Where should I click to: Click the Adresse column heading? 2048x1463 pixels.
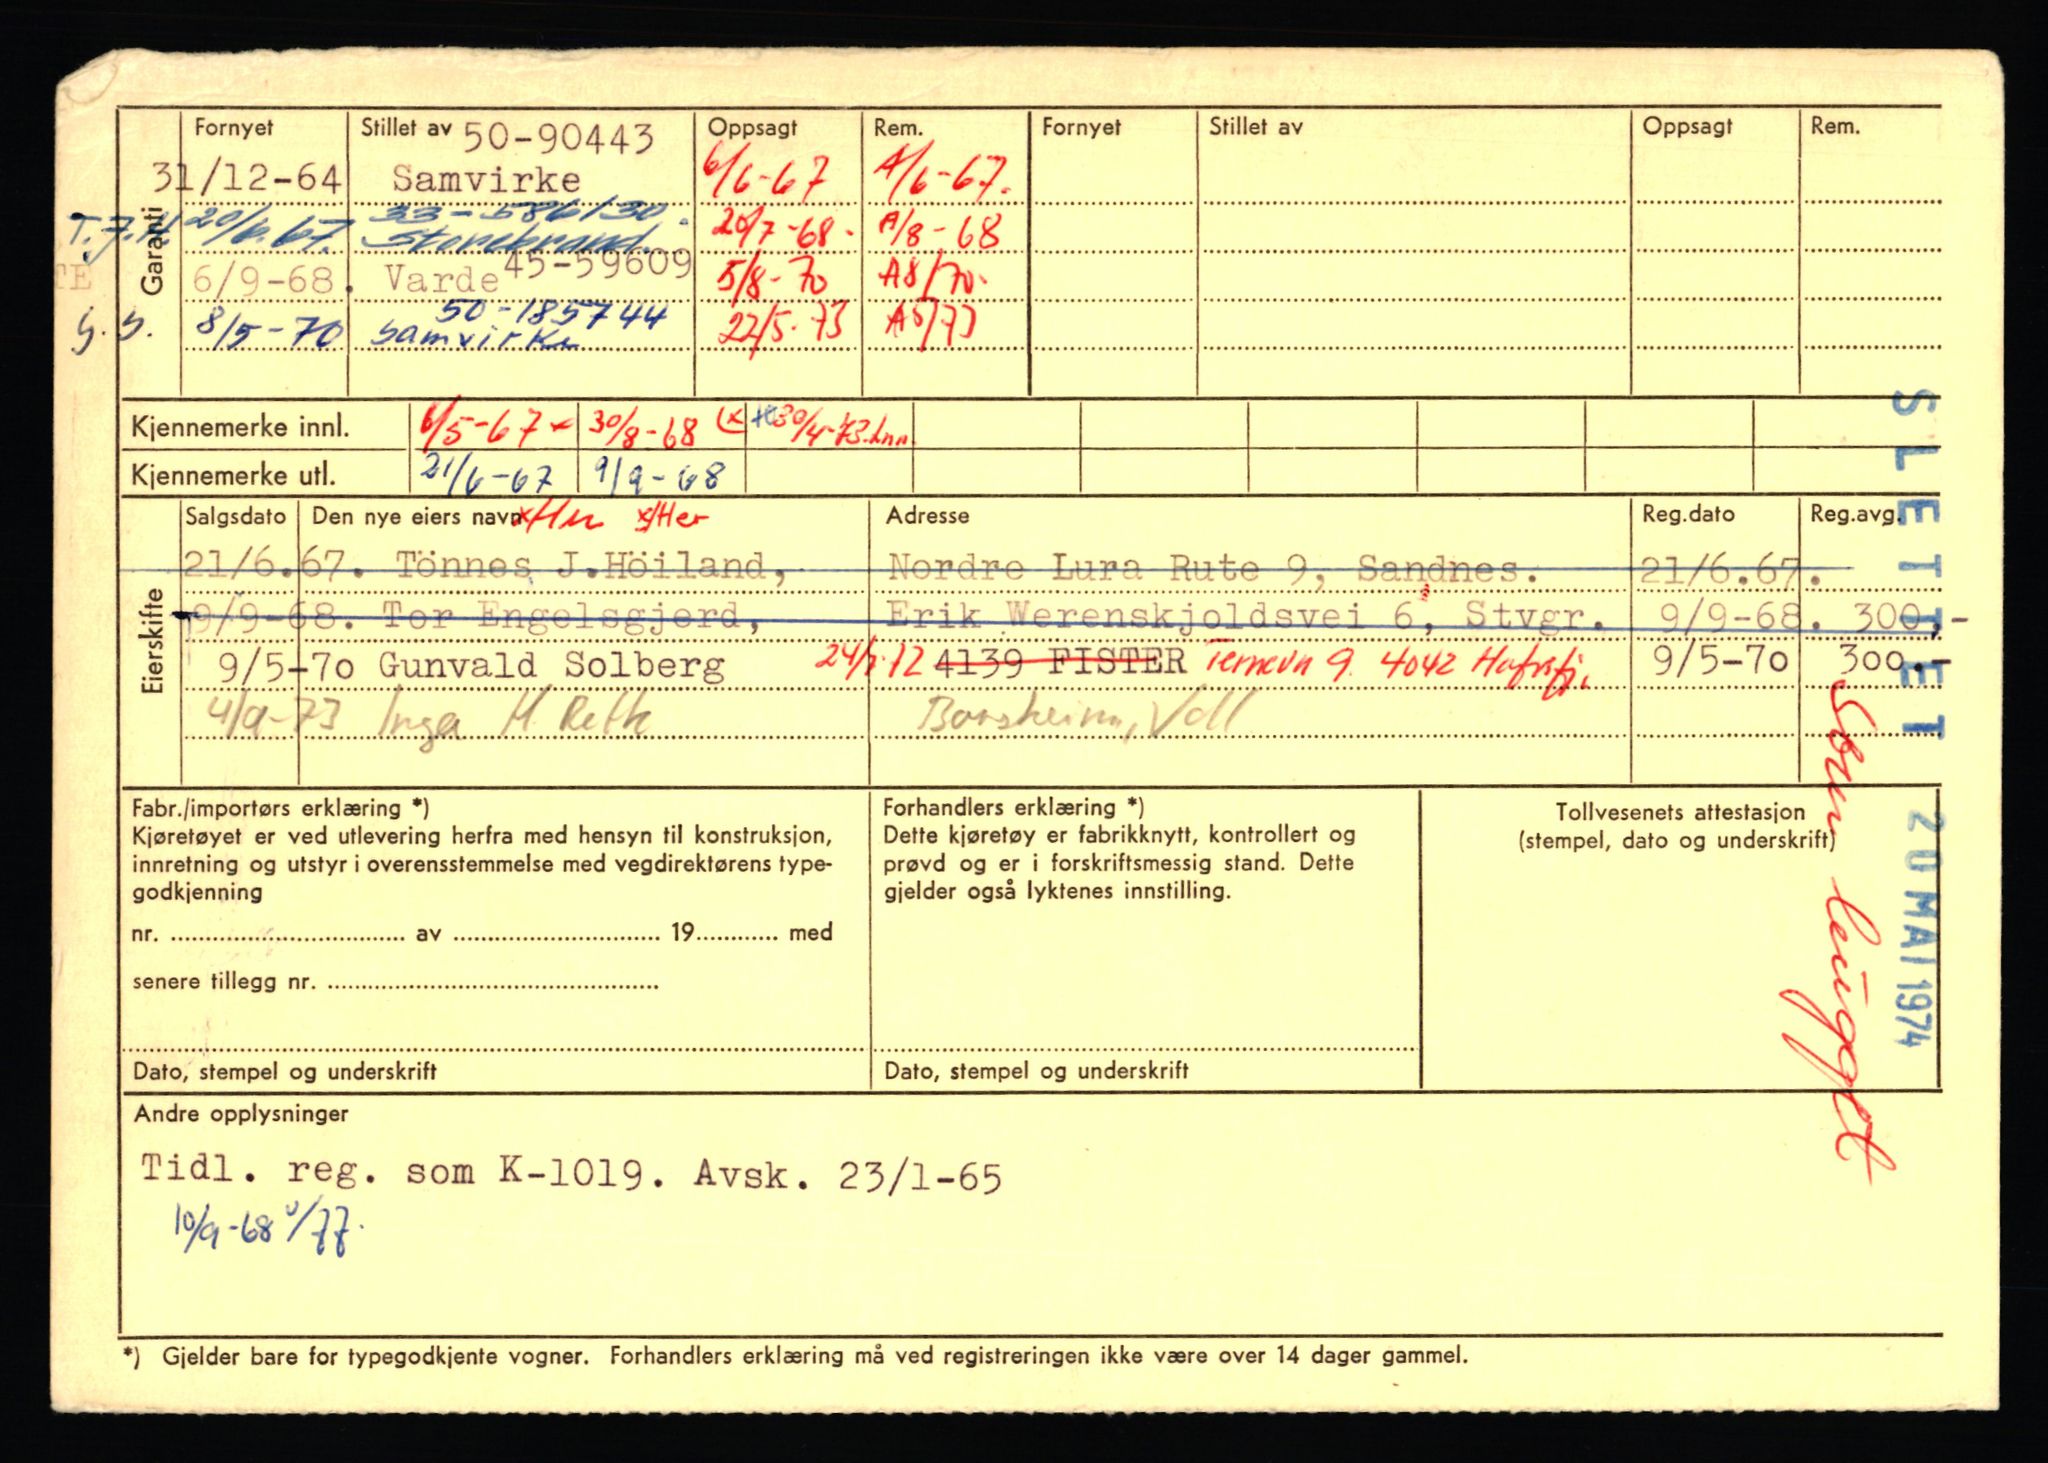(x=927, y=516)
